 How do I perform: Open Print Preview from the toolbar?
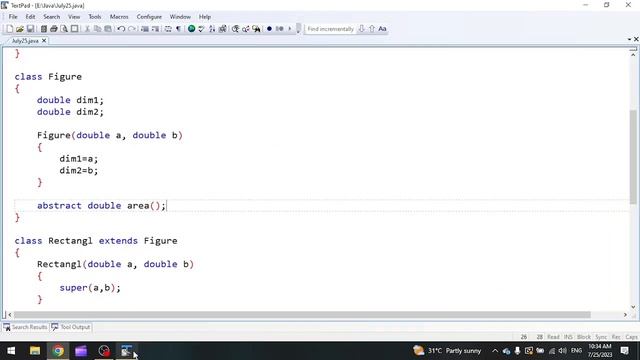point(64,29)
